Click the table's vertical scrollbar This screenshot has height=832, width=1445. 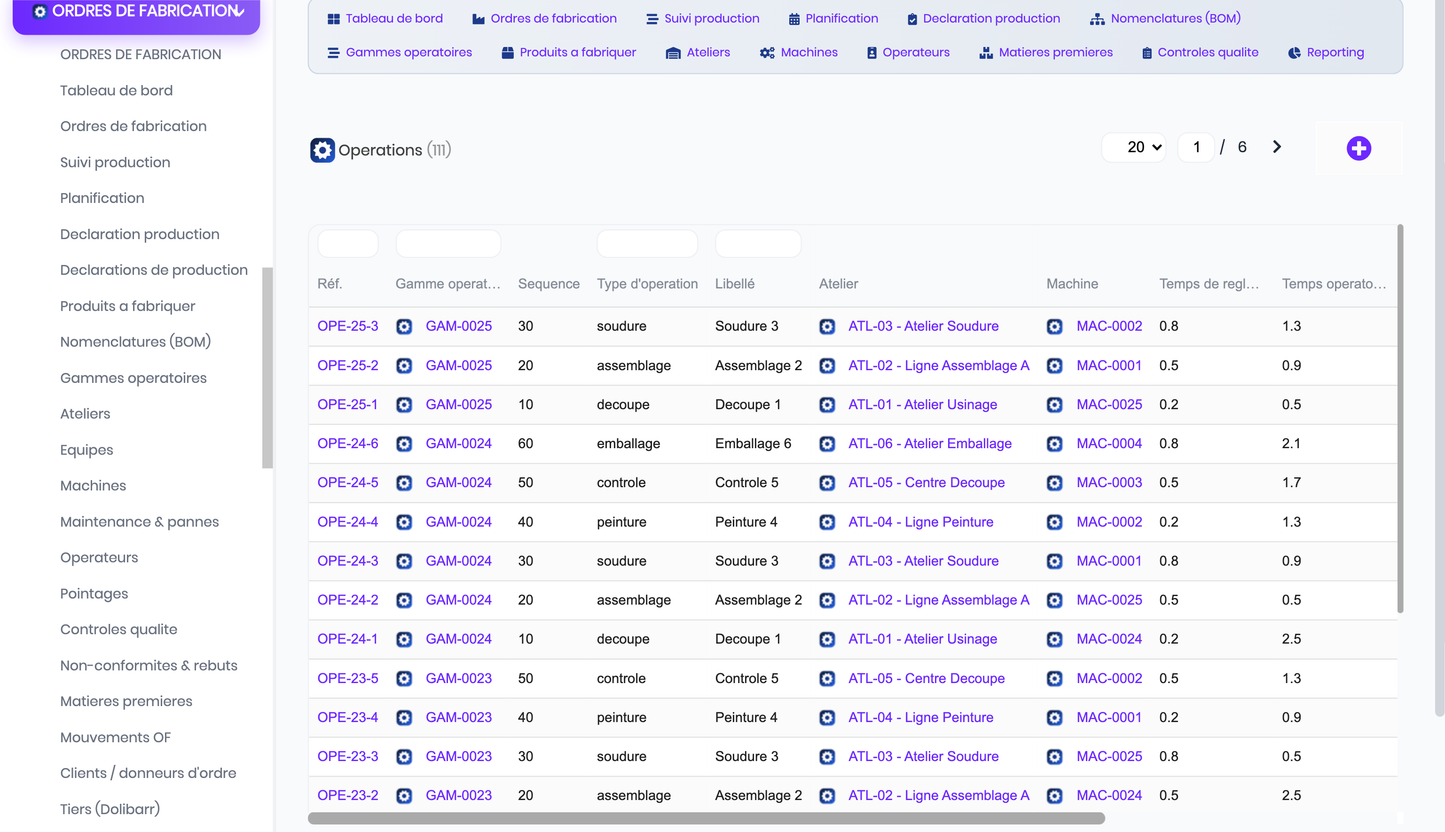[x=1400, y=419]
